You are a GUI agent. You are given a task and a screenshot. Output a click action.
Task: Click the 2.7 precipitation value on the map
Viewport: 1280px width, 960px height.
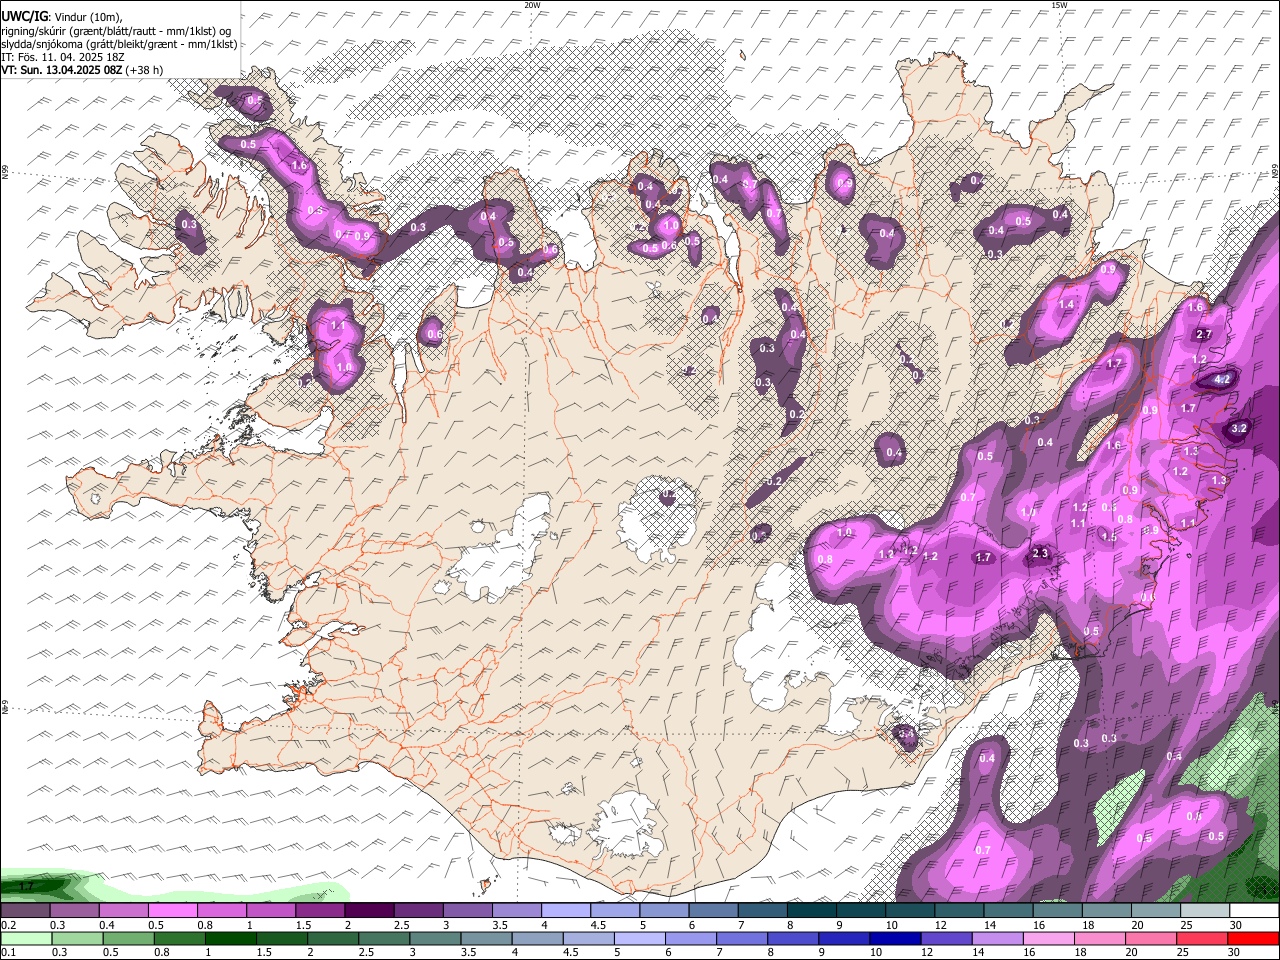[1204, 335]
